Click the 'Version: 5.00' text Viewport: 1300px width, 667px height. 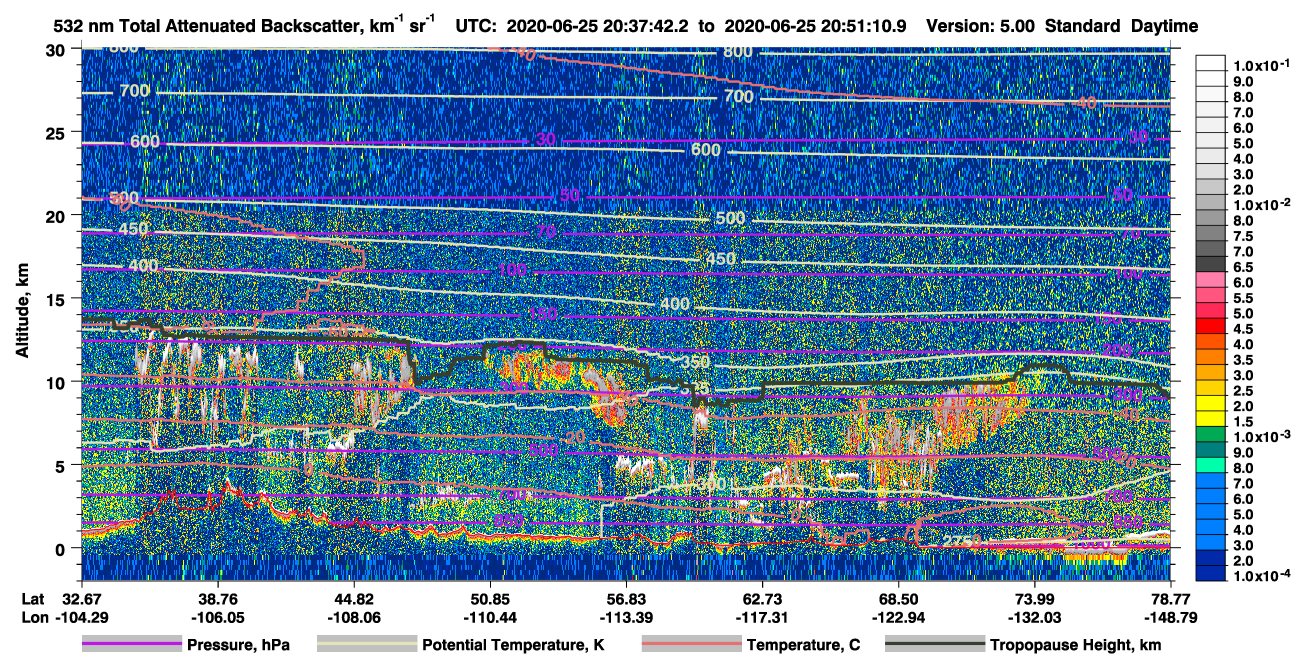point(983,26)
